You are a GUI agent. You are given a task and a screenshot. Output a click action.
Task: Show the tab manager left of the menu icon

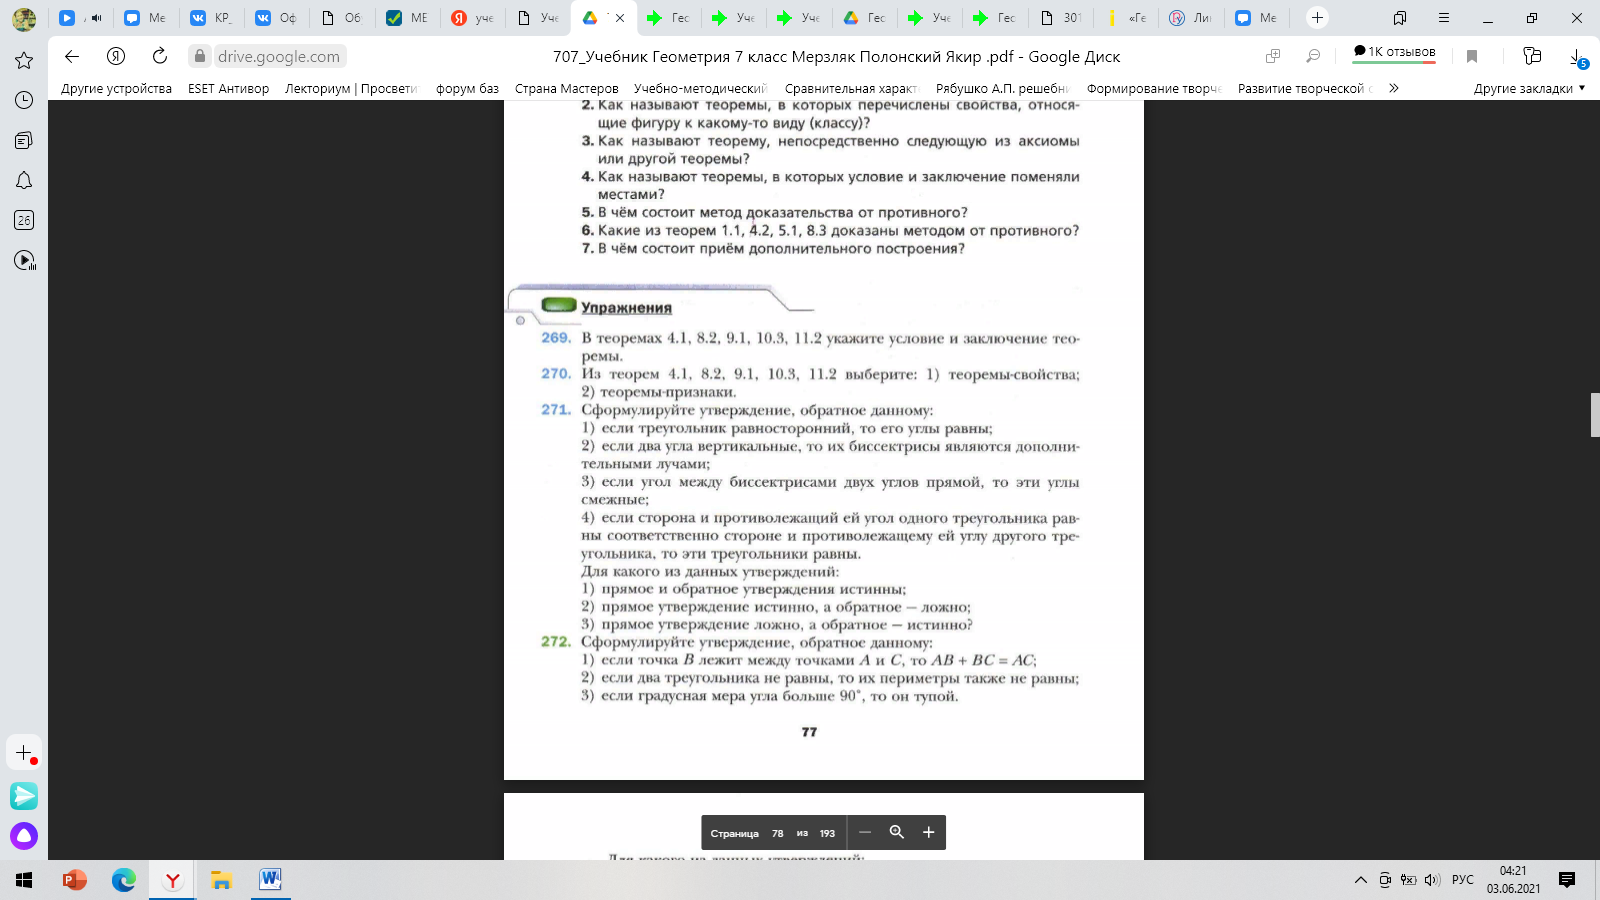(x=1400, y=18)
